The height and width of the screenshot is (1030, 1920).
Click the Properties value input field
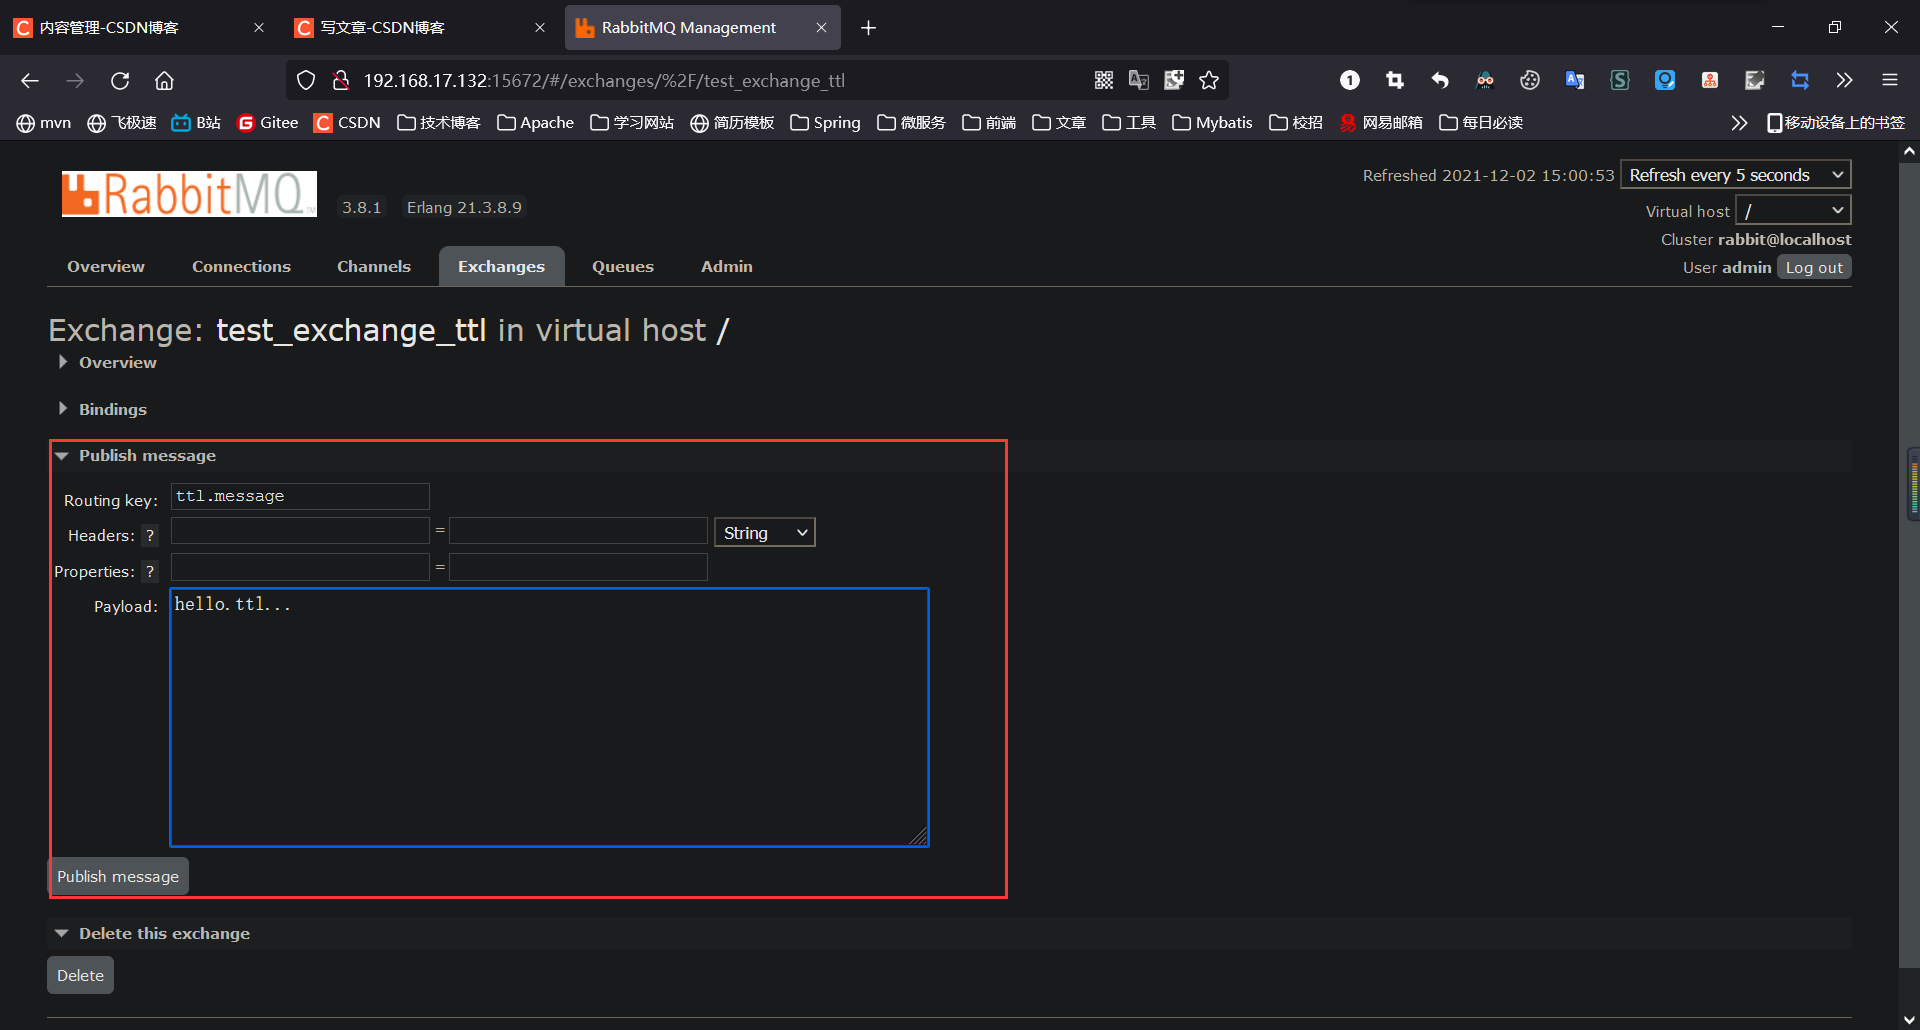tap(578, 568)
